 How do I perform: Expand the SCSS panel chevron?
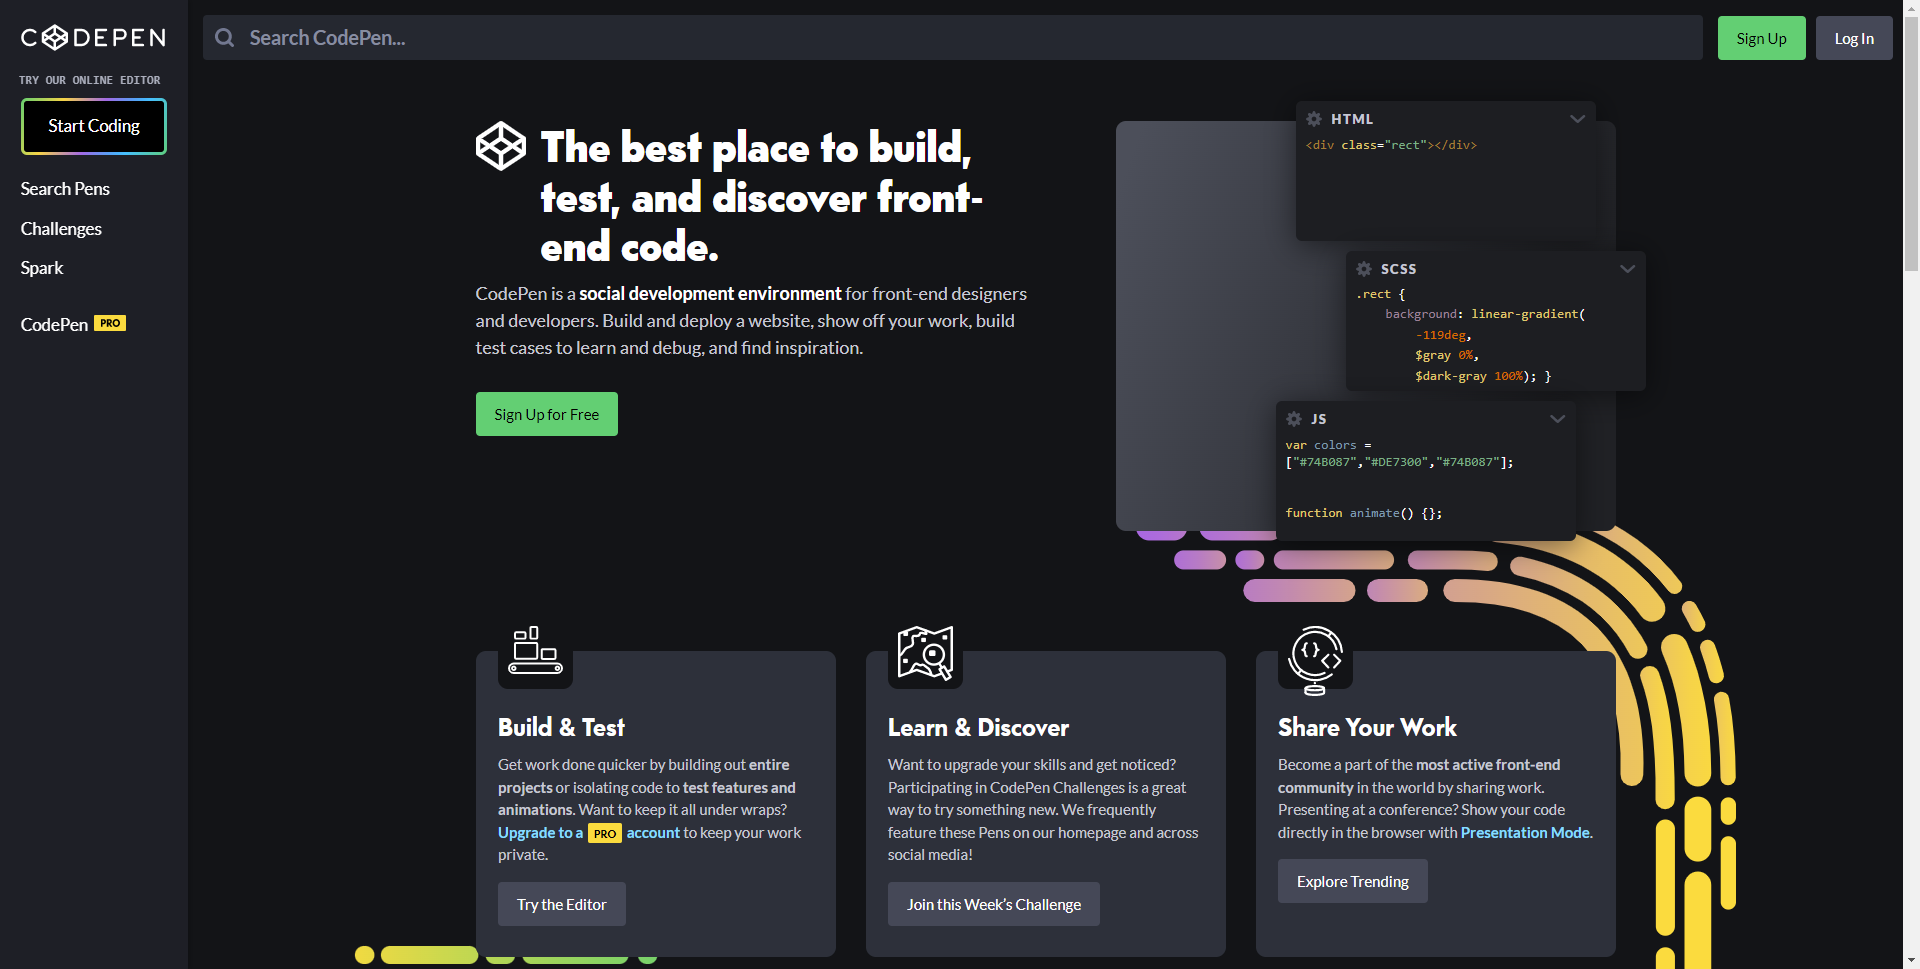[x=1628, y=269]
